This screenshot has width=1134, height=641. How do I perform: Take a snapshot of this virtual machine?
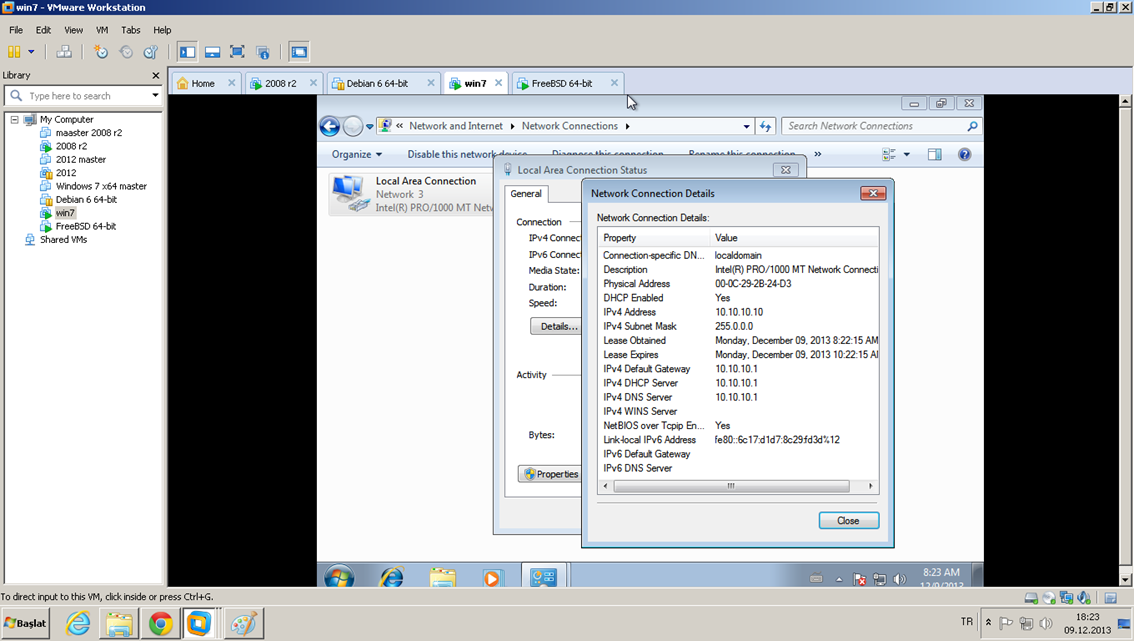click(x=101, y=52)
